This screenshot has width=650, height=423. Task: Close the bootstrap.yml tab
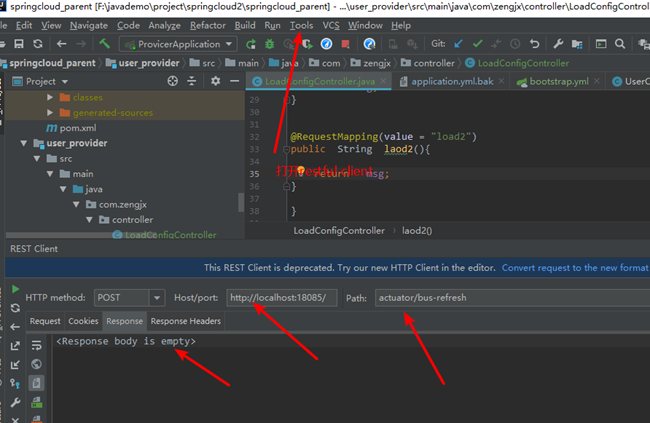[597, 81]
